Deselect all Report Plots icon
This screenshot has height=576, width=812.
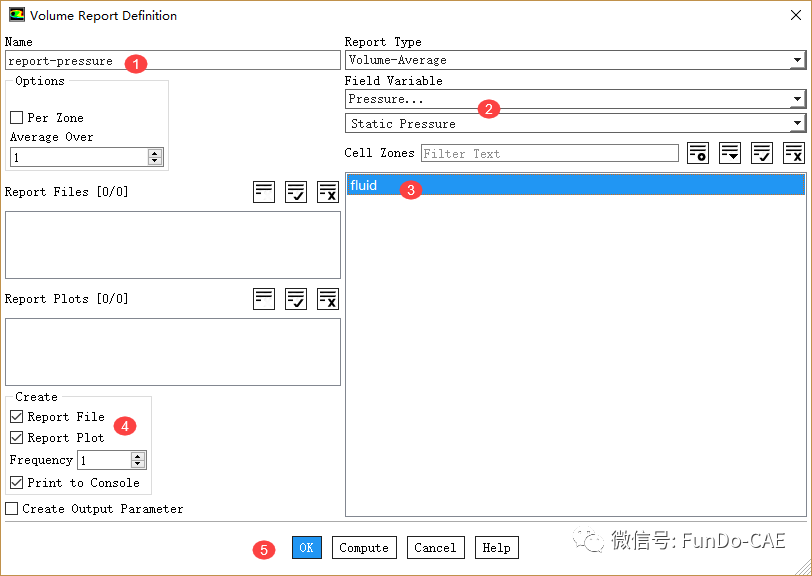[x=328, y=299]
